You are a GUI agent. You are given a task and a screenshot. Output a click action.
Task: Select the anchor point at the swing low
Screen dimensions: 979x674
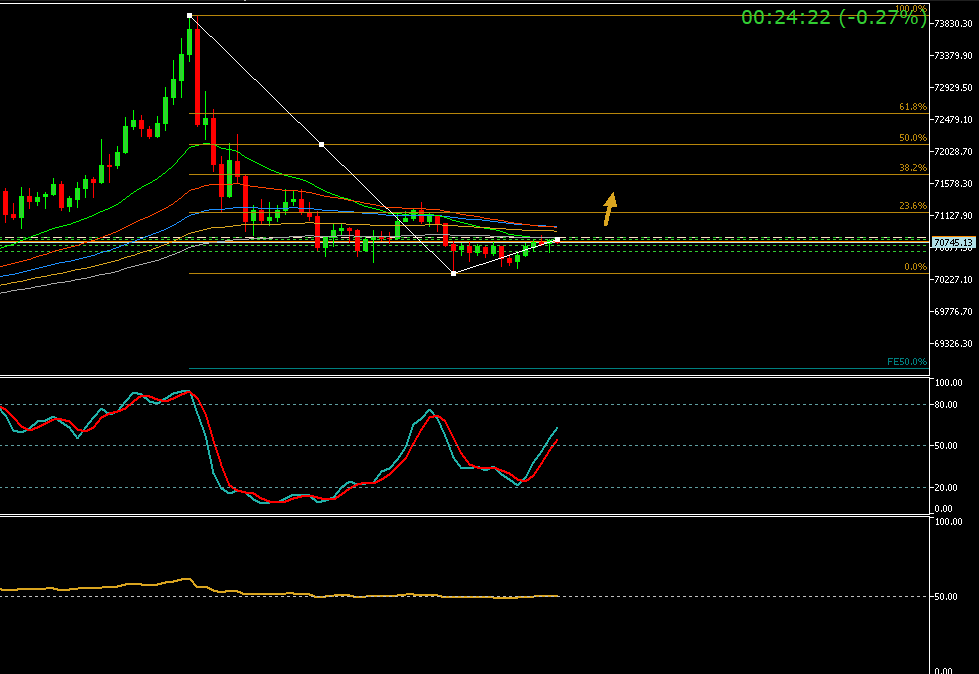(x=454, y=273)
